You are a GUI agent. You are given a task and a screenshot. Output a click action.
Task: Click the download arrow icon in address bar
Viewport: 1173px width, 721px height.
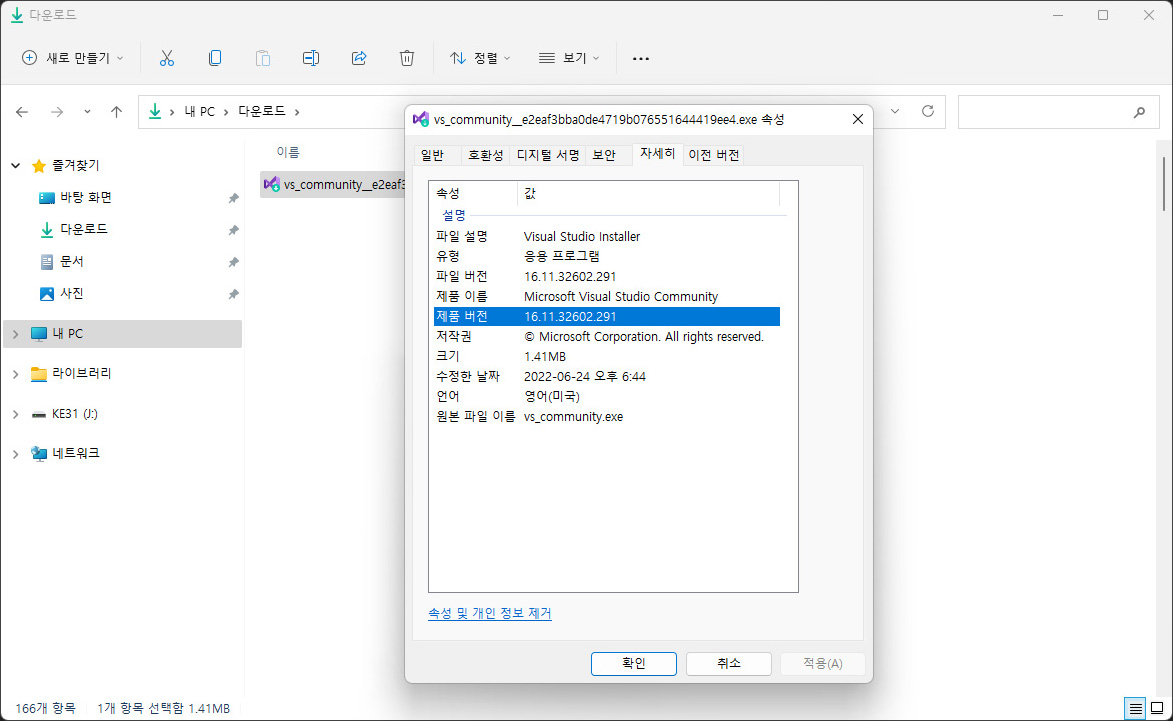[155, 111]
